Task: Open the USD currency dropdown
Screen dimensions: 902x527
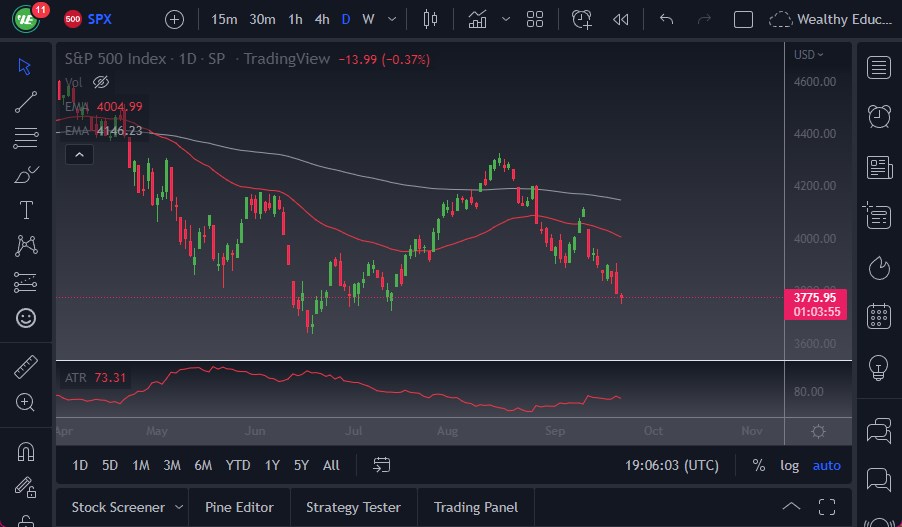Action: 808,55
